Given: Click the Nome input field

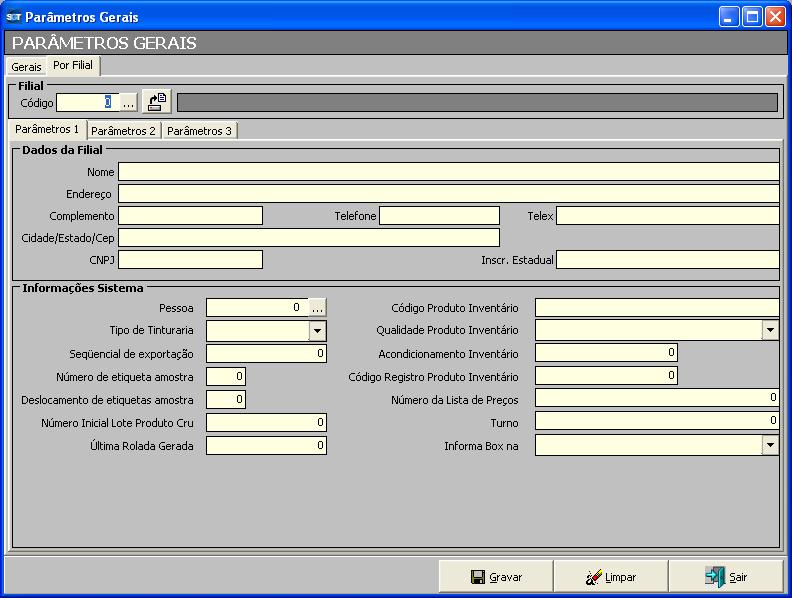Looking at the screenshot, I should click(x=447, y=172).
